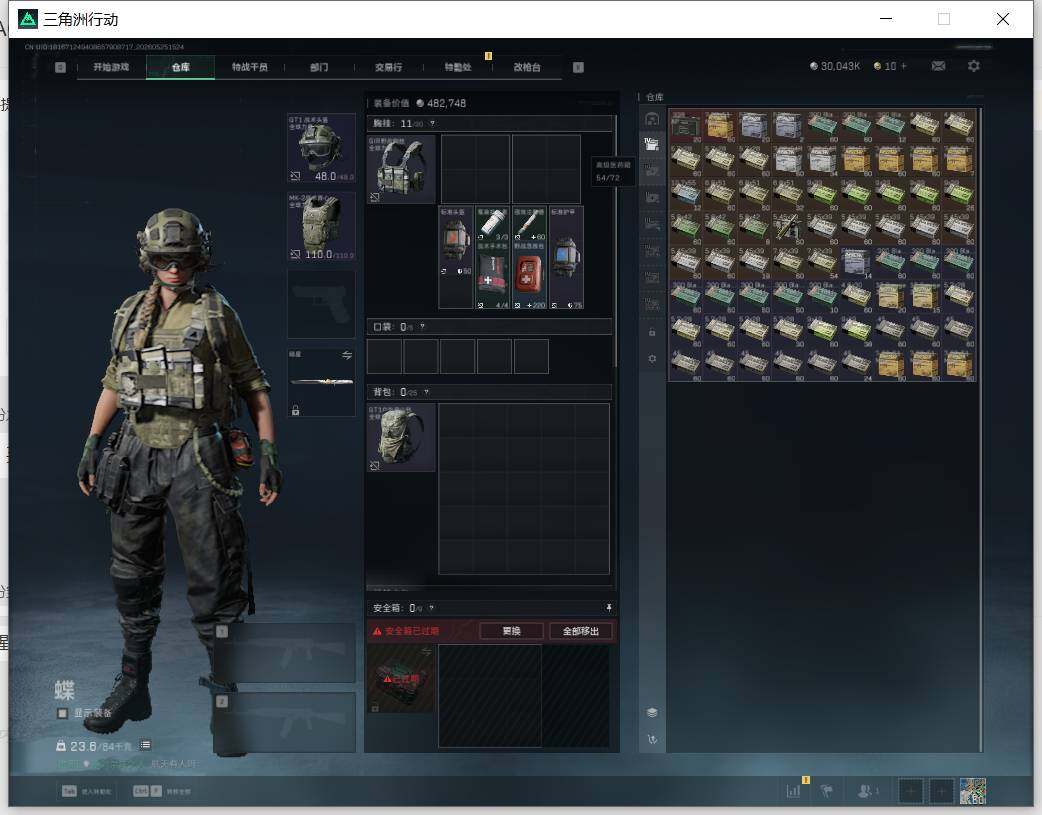Click next-tab key icon right of 改枪台
1042x815 pixels.
click(578, 67)
